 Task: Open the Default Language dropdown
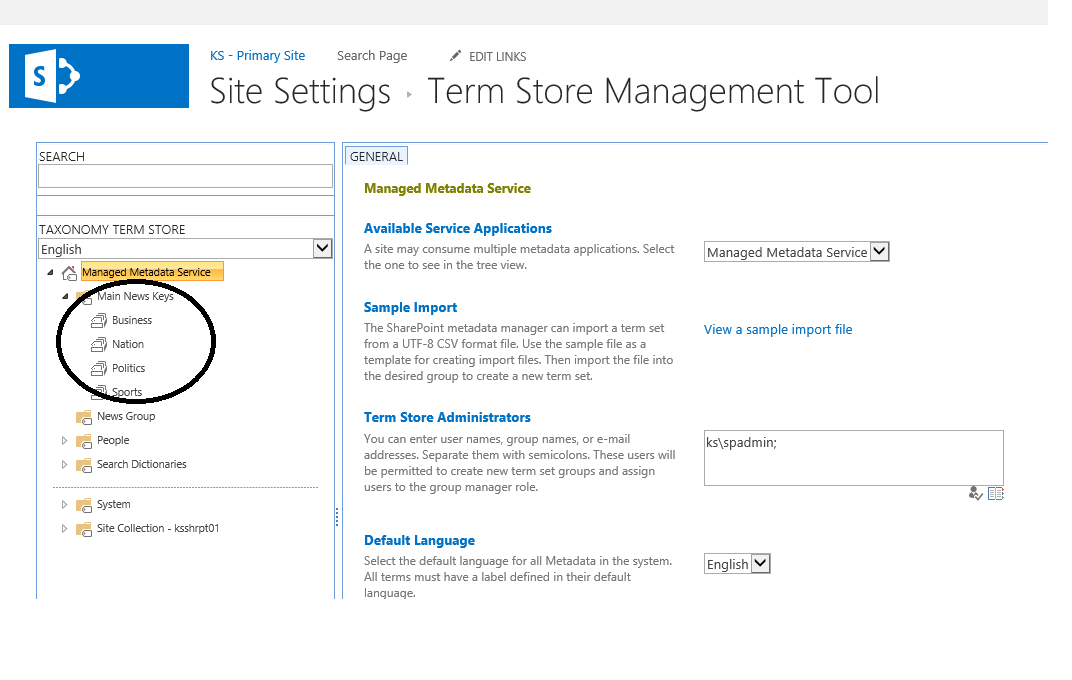pyautogui.click(x=737, y=565)
